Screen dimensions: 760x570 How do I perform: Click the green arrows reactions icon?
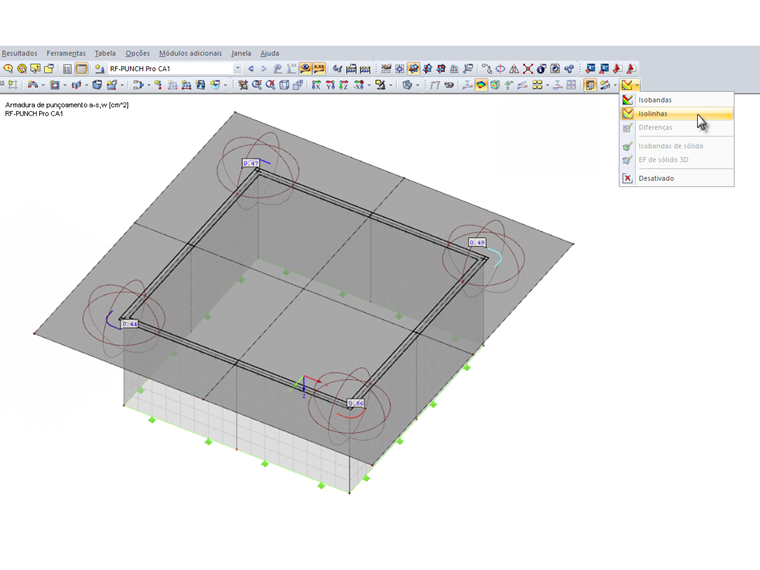pos(508,85)
